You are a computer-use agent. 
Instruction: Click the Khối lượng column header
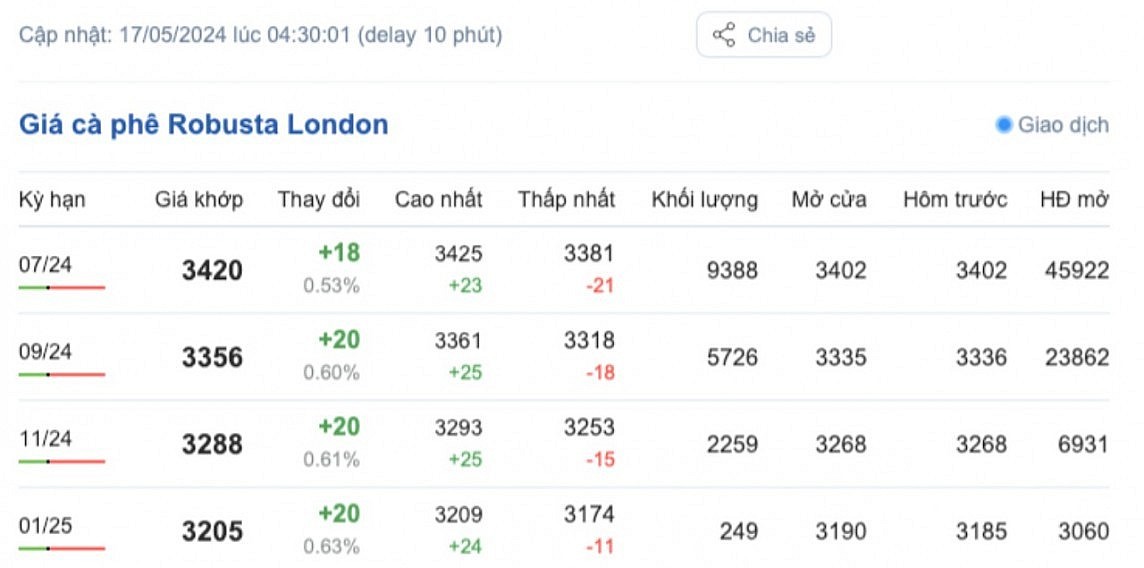[704, 199]
